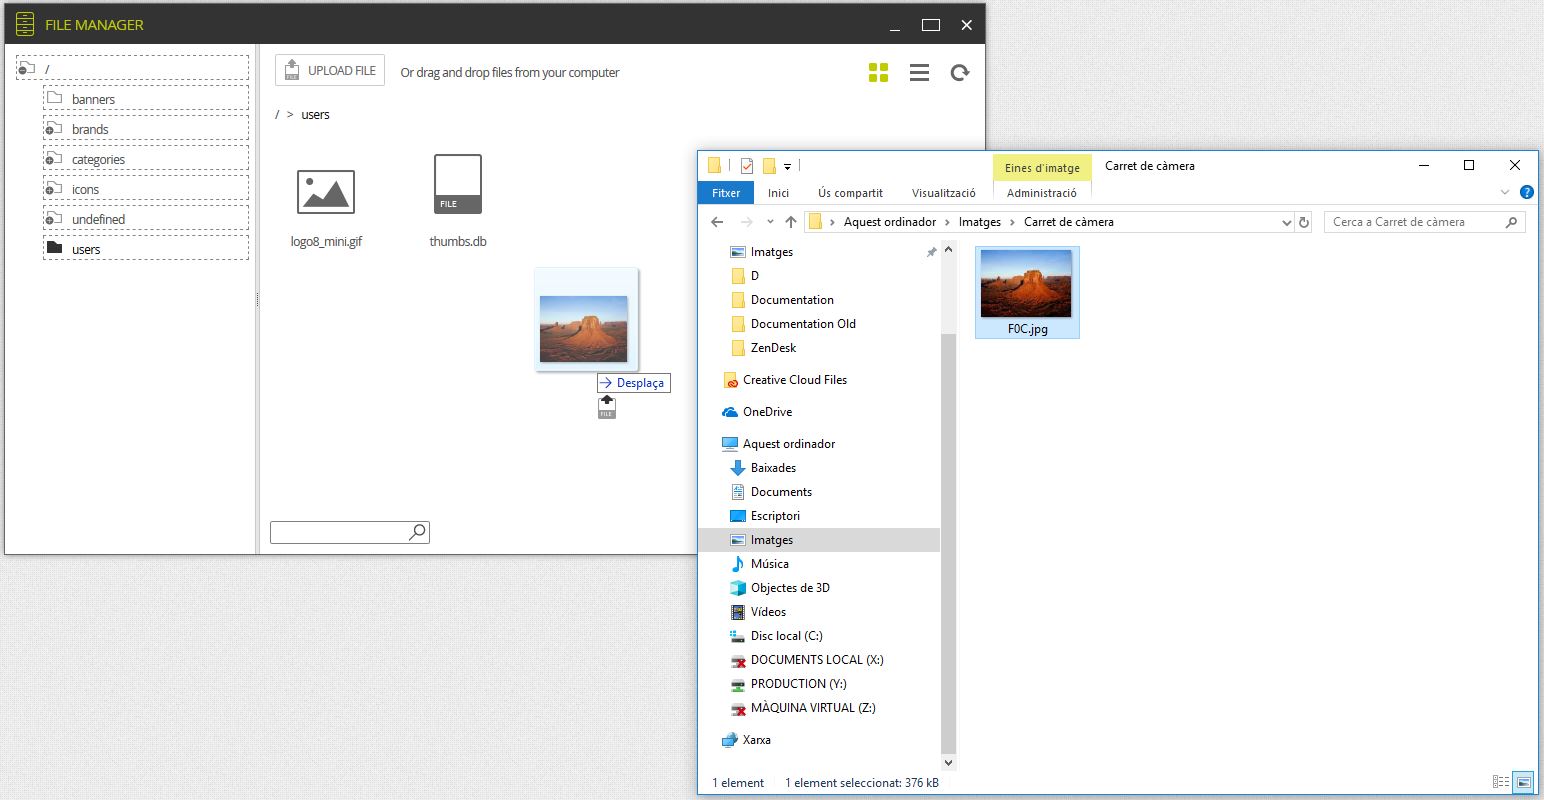The image size is (1544, 800).
Task: Switch to grid view in File Manager
Action: 878,72
